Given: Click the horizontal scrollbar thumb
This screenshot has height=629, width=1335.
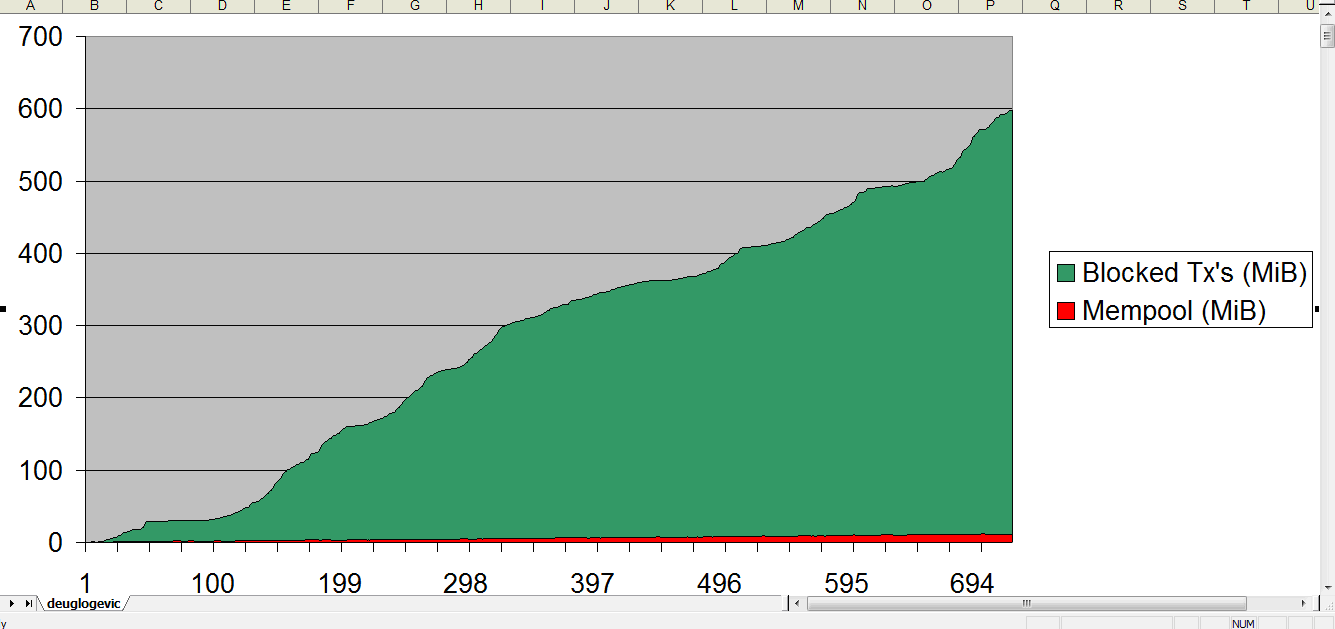Looking at the screenshot, I should click(x=1027, y=603).
